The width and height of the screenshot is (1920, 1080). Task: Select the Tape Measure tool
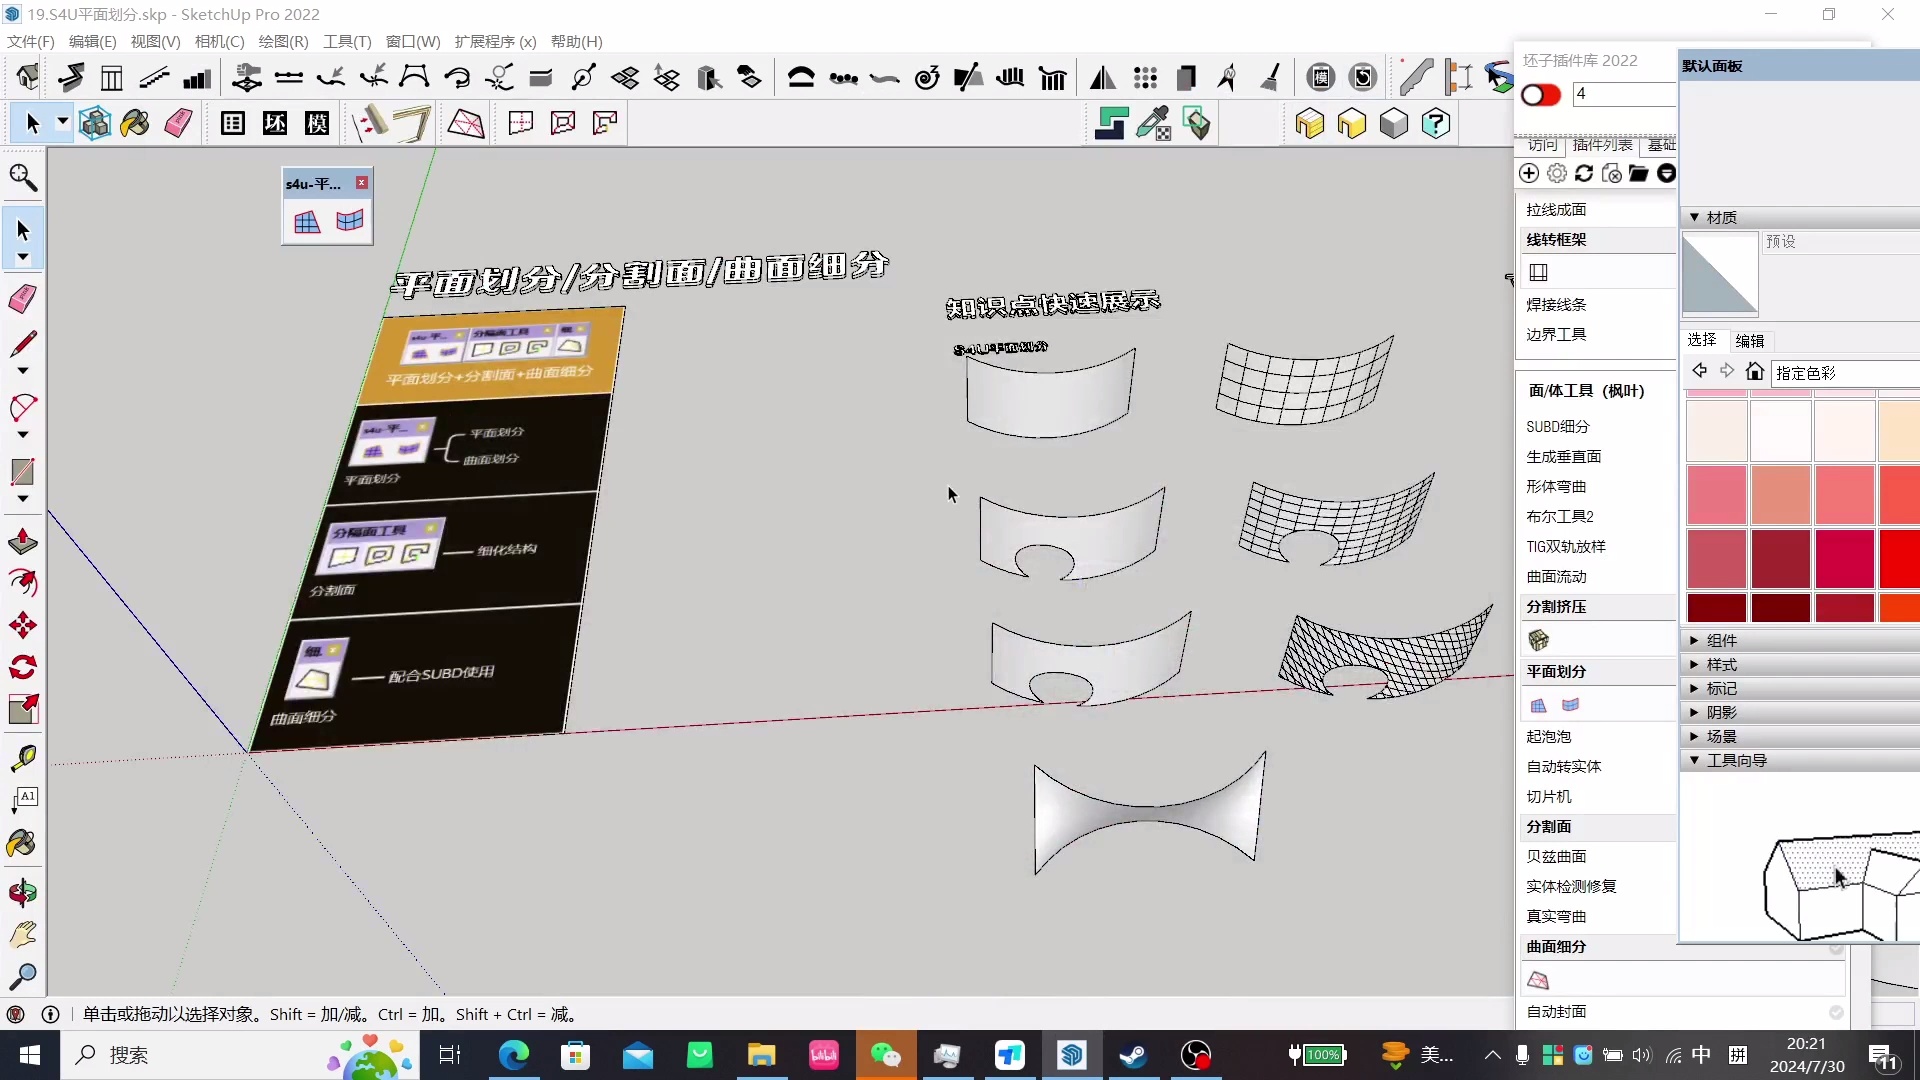pyautogui.click(x=22, y=758)
